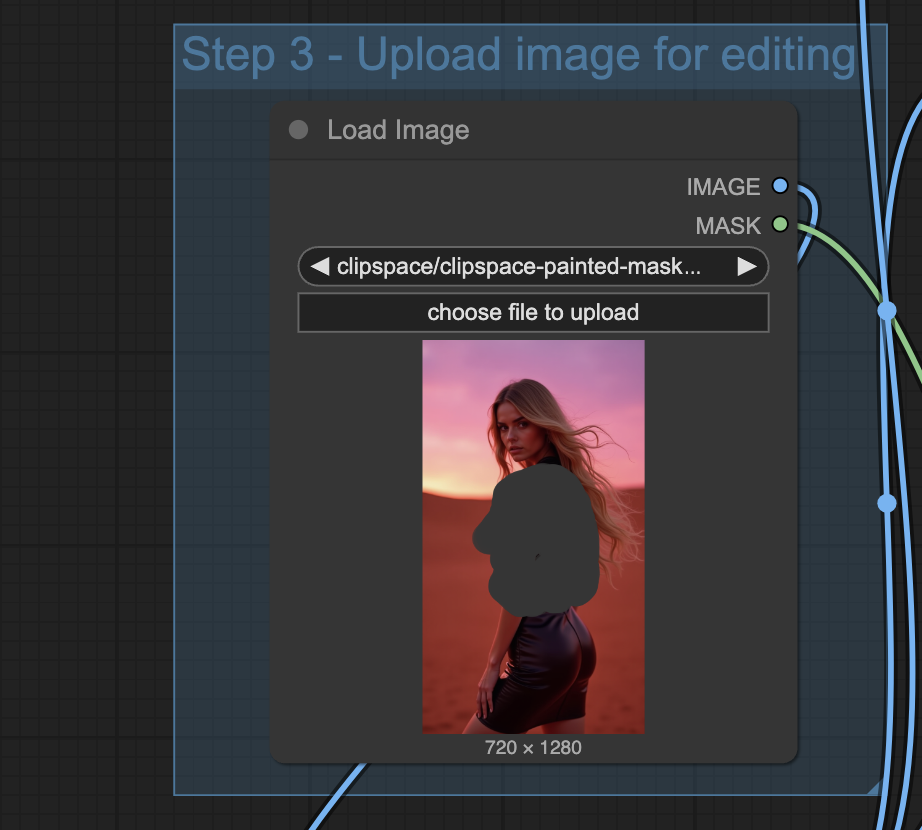The height and width of the screenshot is (830, 922).
Task: Click the upper reroute dot on blue wire
Action: pyautogui.click(x=887, y=311)
